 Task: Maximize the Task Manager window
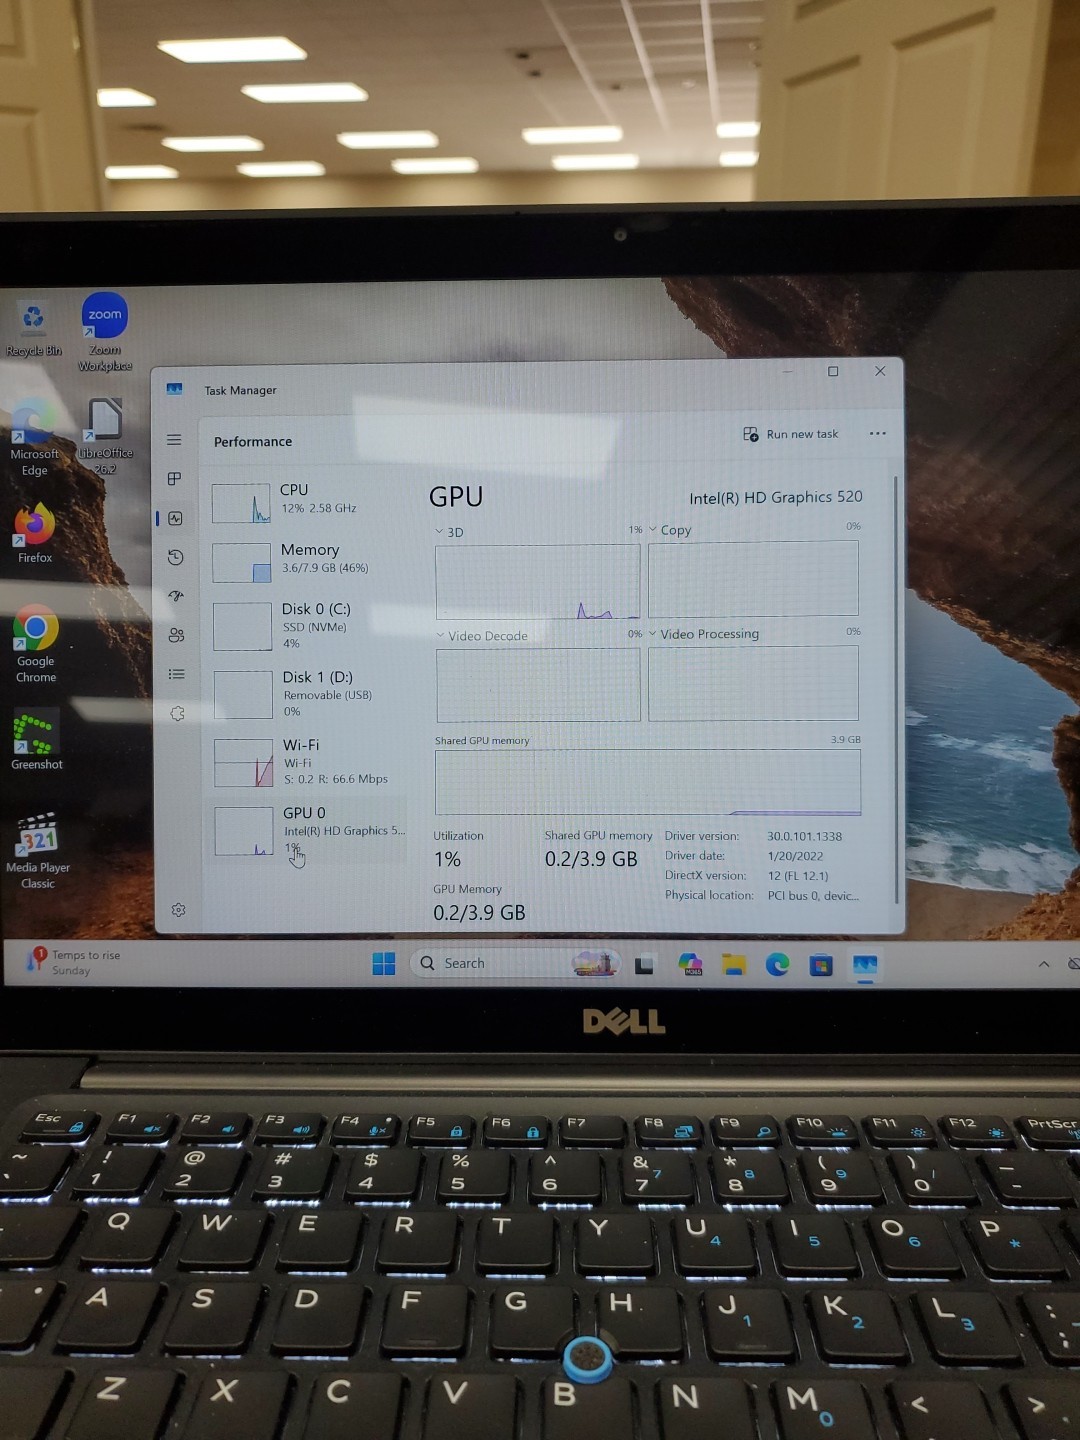coord(833,371)
